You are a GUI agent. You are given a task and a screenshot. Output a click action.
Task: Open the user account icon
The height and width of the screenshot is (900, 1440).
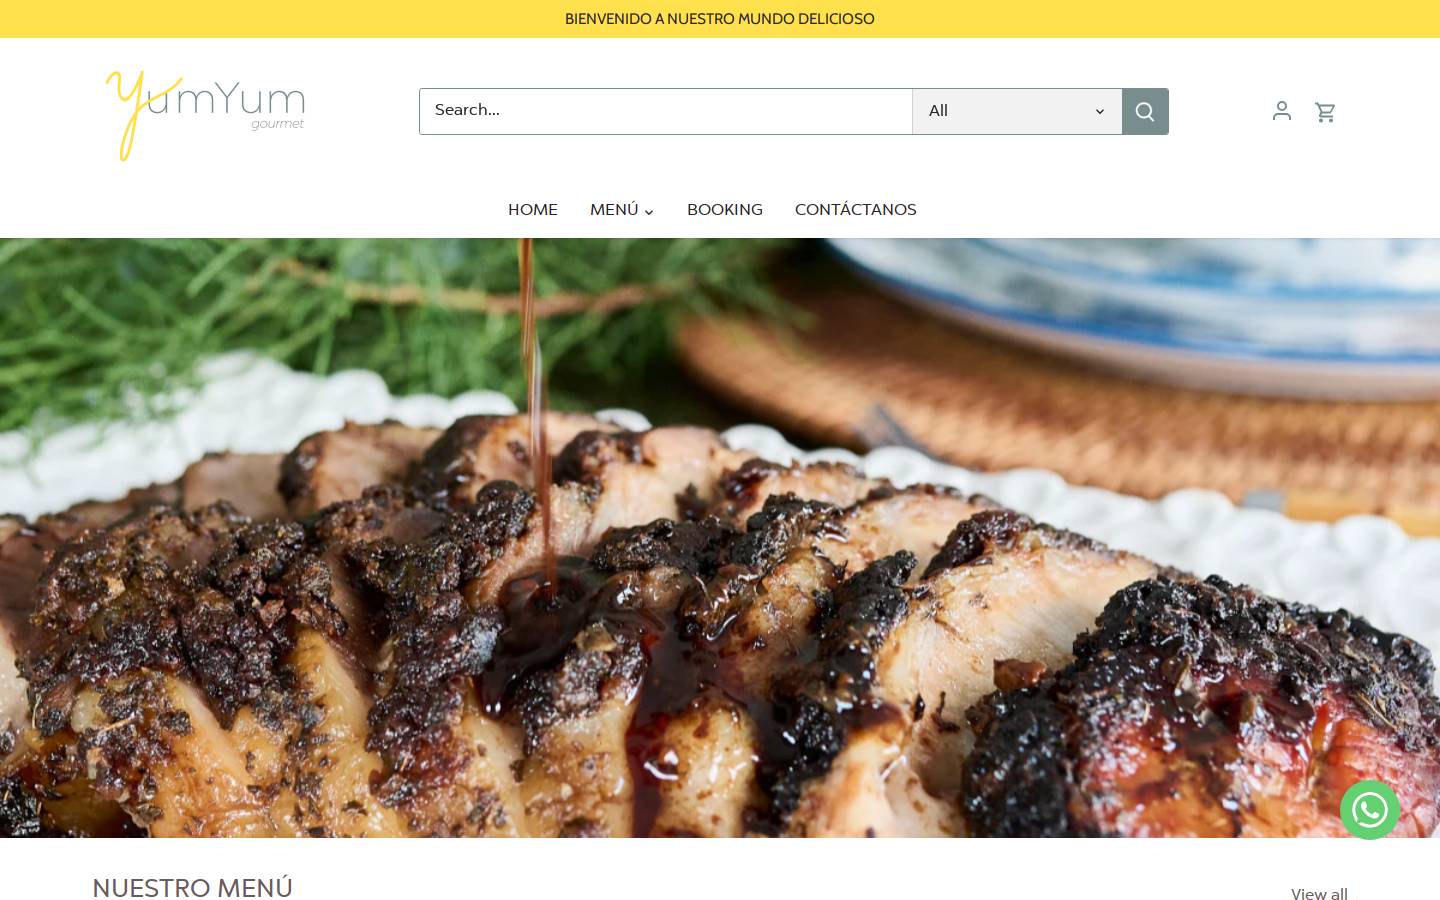tap(1282, 111)
